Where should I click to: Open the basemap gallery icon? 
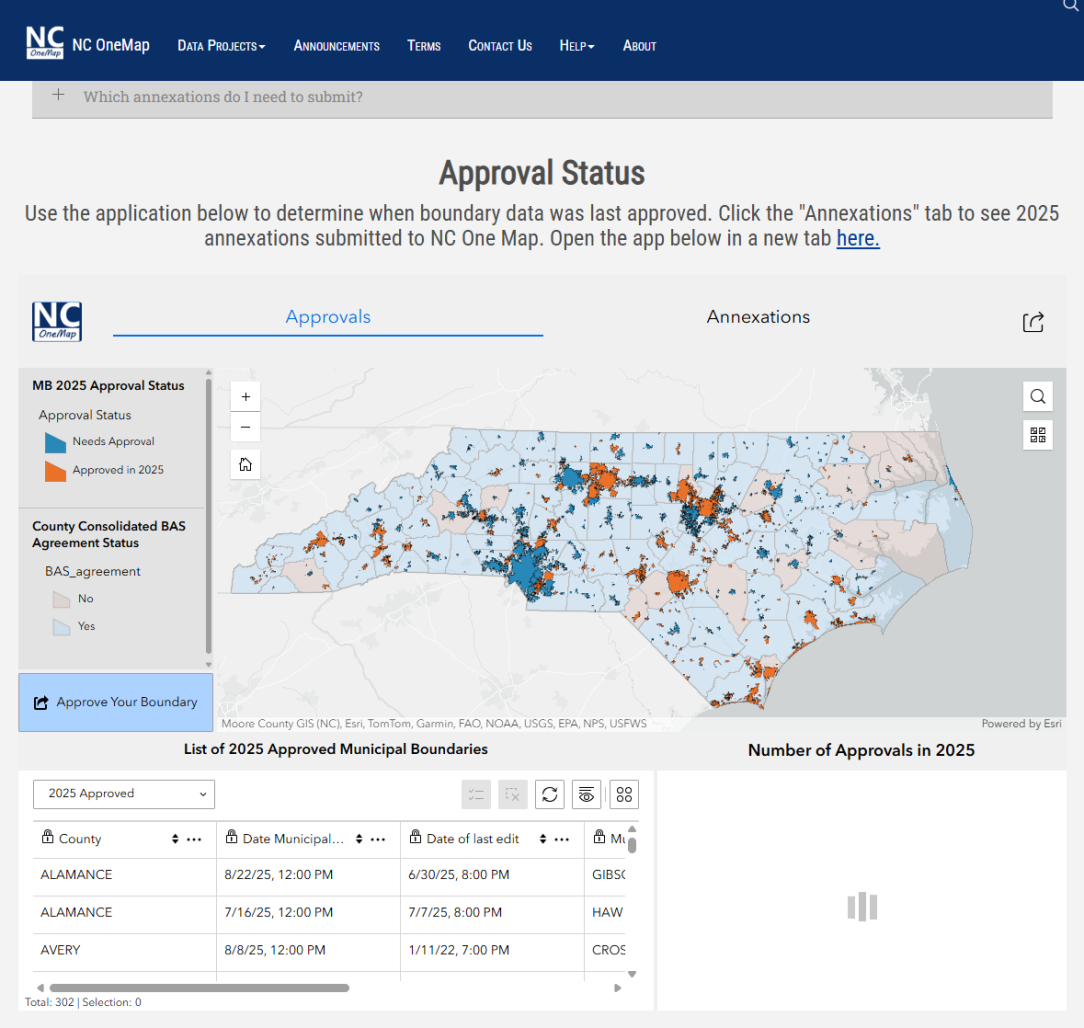(x=1037, y=434)
